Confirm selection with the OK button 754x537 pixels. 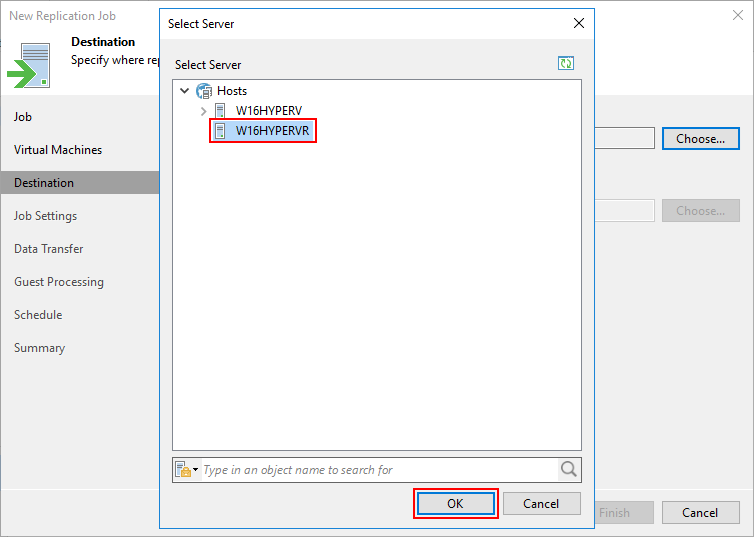click(x=455, y=503)
